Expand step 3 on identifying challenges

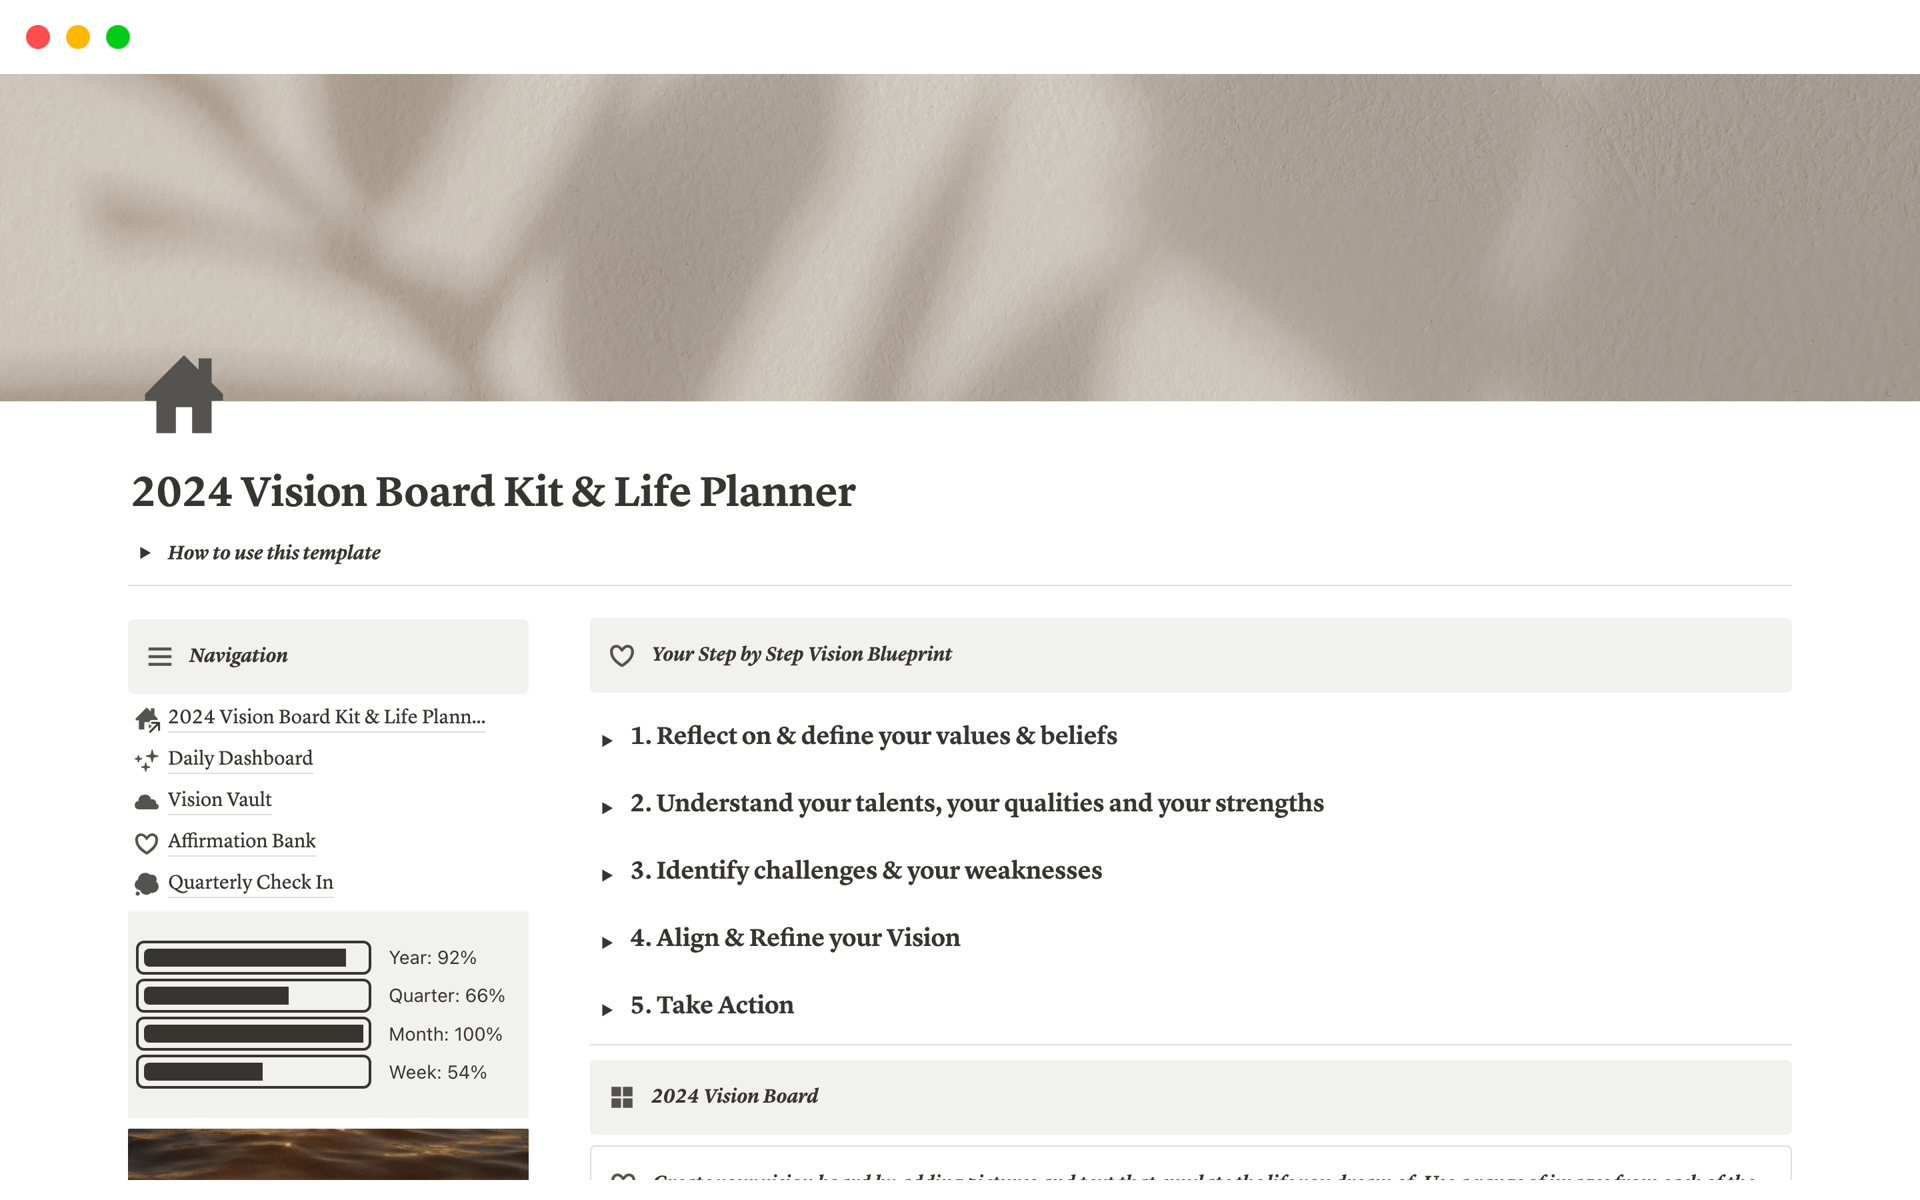(608, 874)
